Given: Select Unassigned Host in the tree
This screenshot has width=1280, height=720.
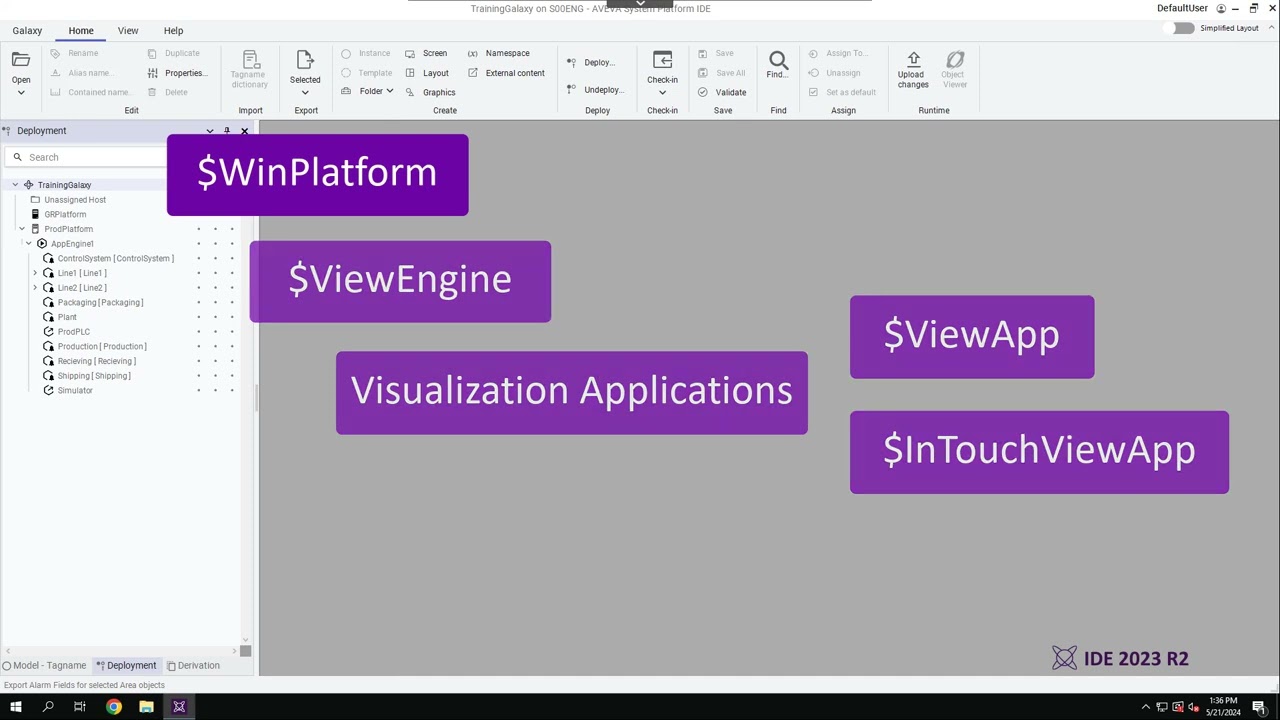Looking at the screenshot, I should (x=75, y=200).
